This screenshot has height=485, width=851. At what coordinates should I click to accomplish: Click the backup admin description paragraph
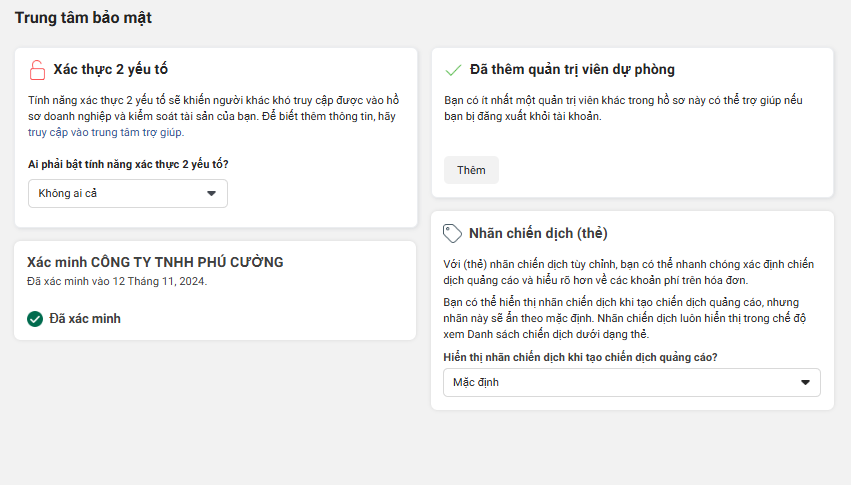[x=623, y=108]
